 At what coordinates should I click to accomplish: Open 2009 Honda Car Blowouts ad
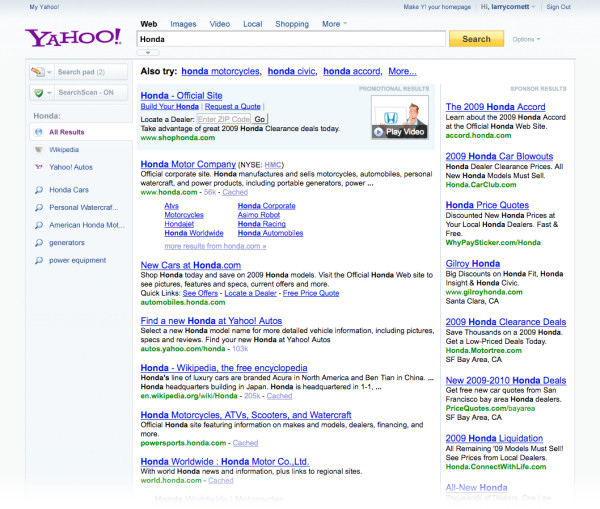[x=499, y=156]
